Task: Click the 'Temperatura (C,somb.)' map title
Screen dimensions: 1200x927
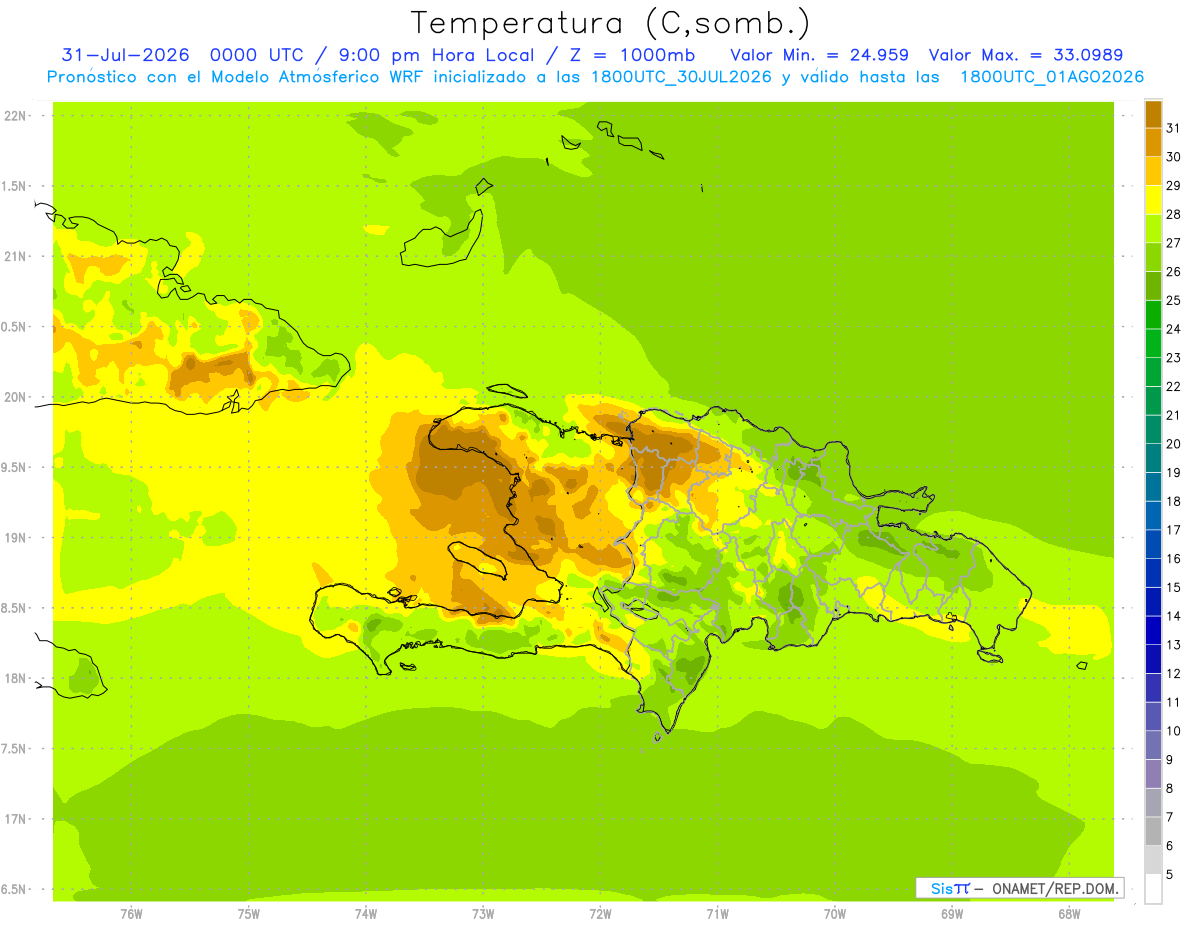Action: point(611,23)
